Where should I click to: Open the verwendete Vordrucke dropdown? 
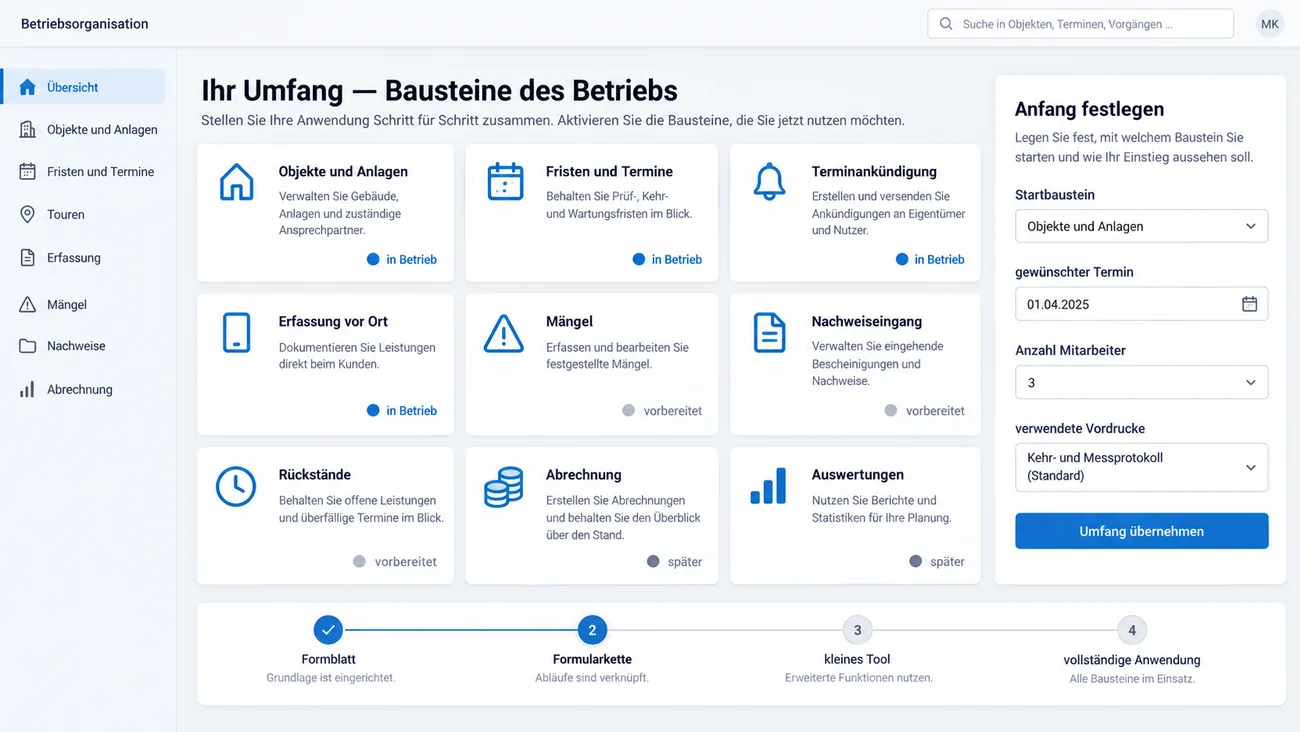pos(1141,467)
